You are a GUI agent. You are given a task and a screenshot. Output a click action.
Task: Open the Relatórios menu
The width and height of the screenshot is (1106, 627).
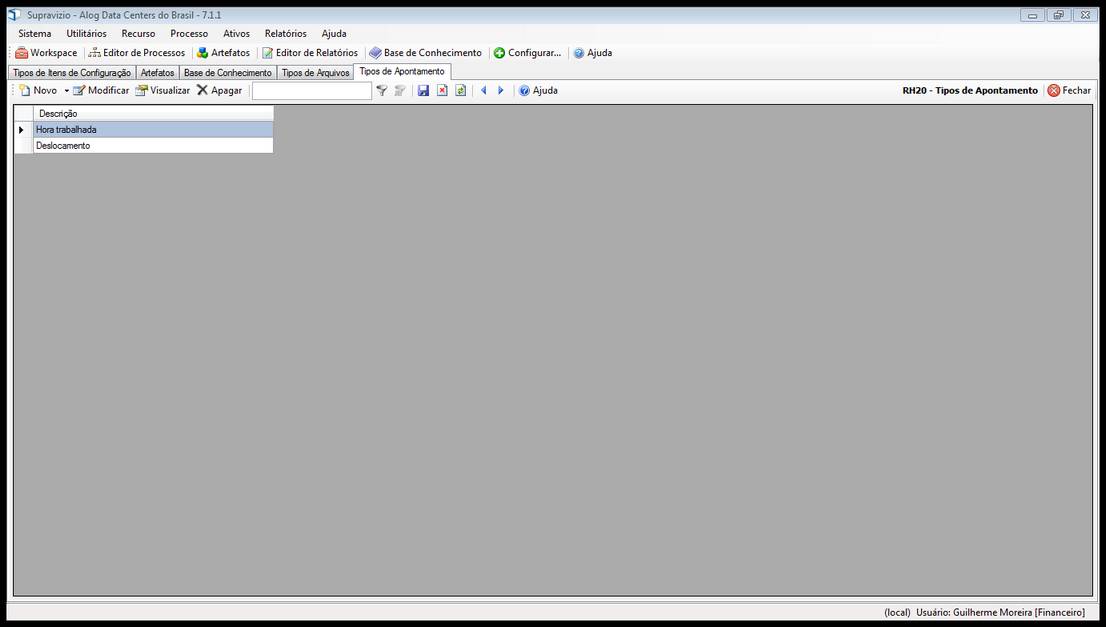[x=286, y=33]
